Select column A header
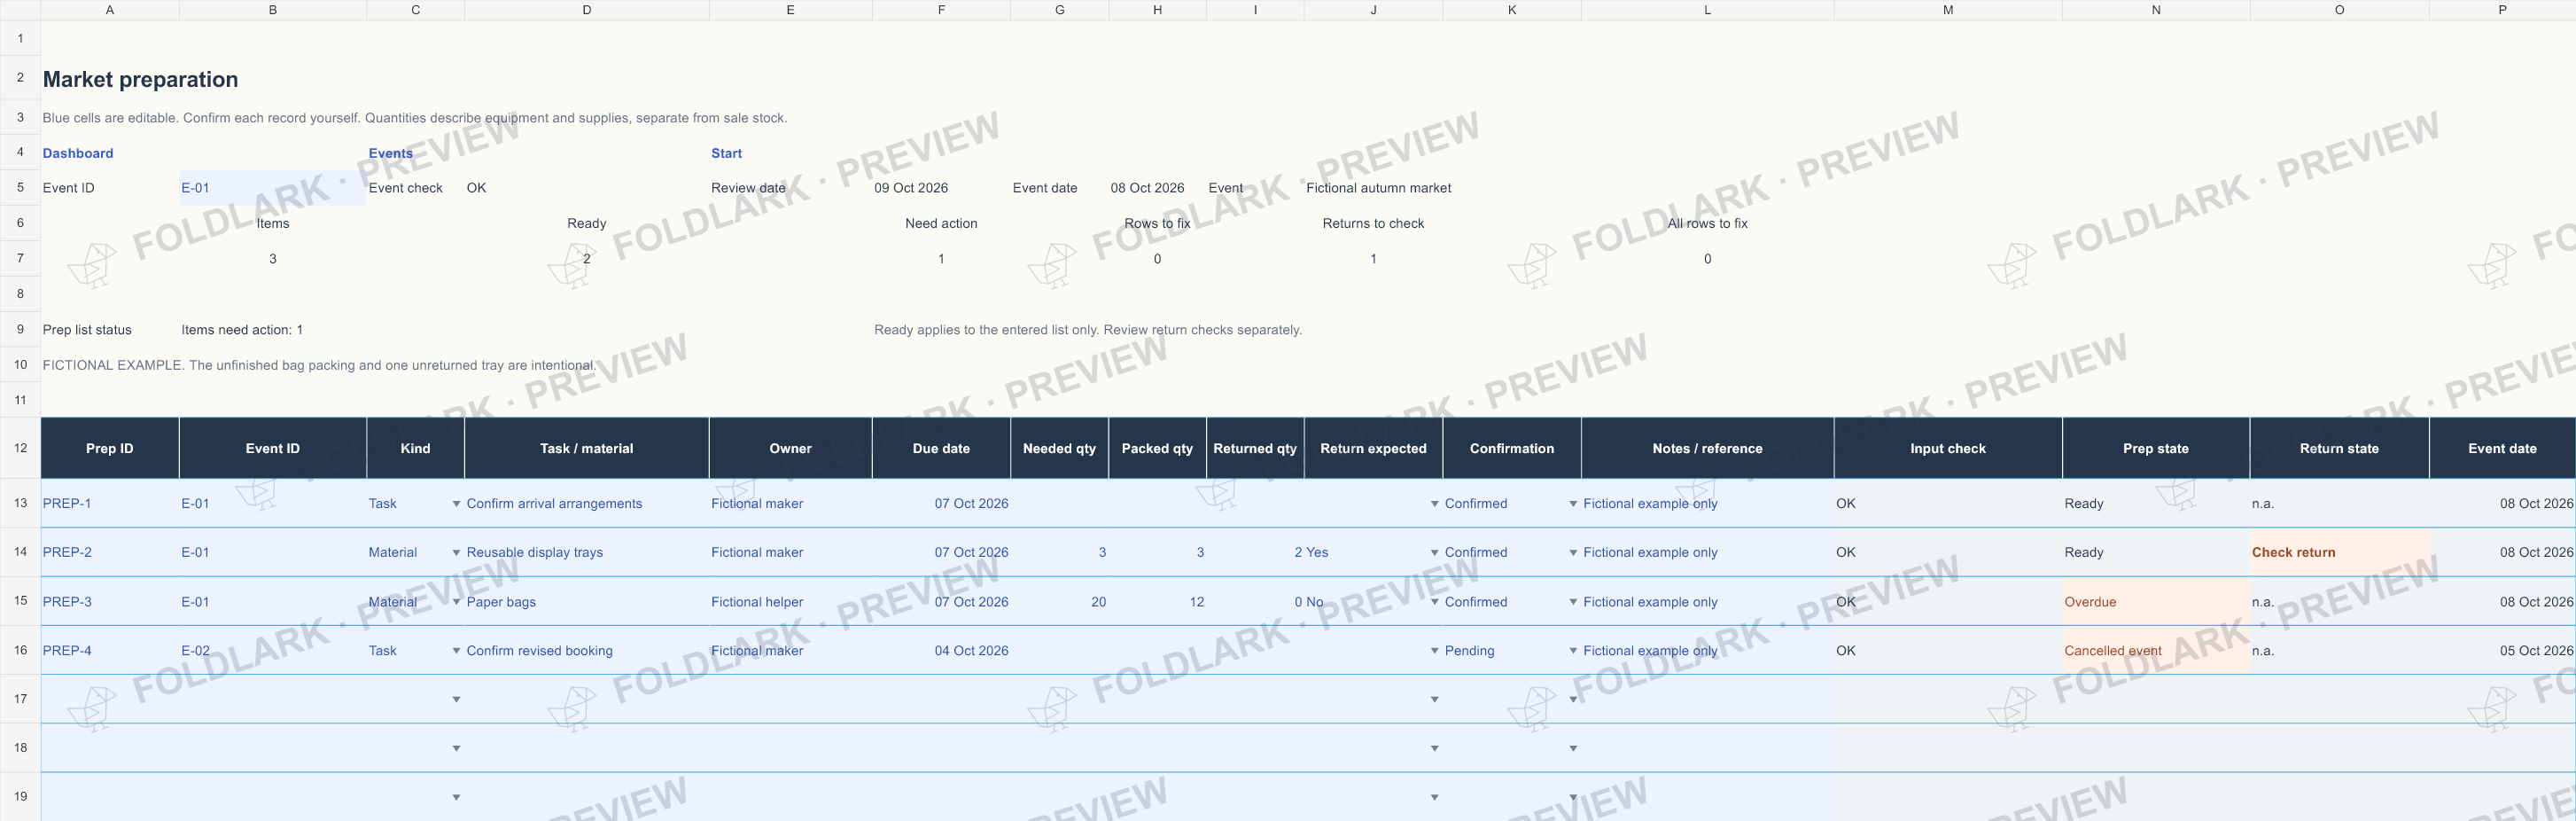Screen dimensions: 2576x821 pos(110,10)
